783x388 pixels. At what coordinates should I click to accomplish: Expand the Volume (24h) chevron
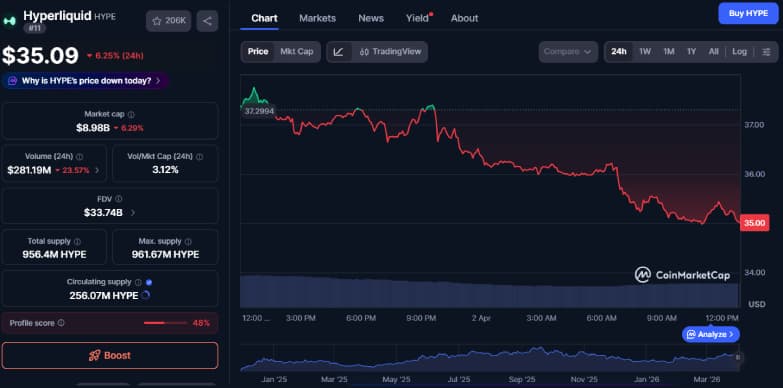(x=97, y=170)
